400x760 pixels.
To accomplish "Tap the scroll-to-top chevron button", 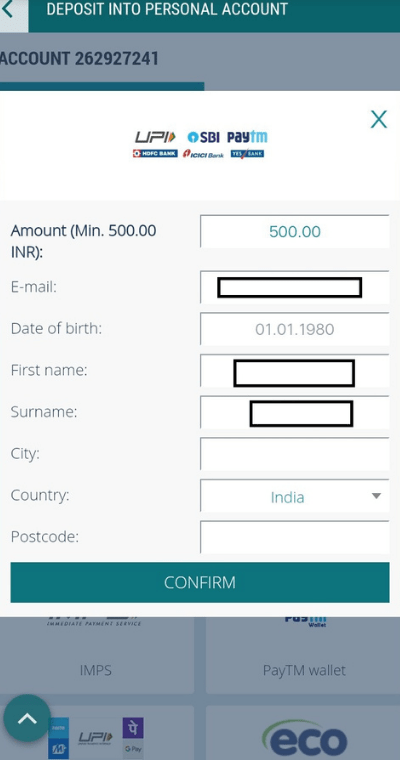I will click(27, 718).
